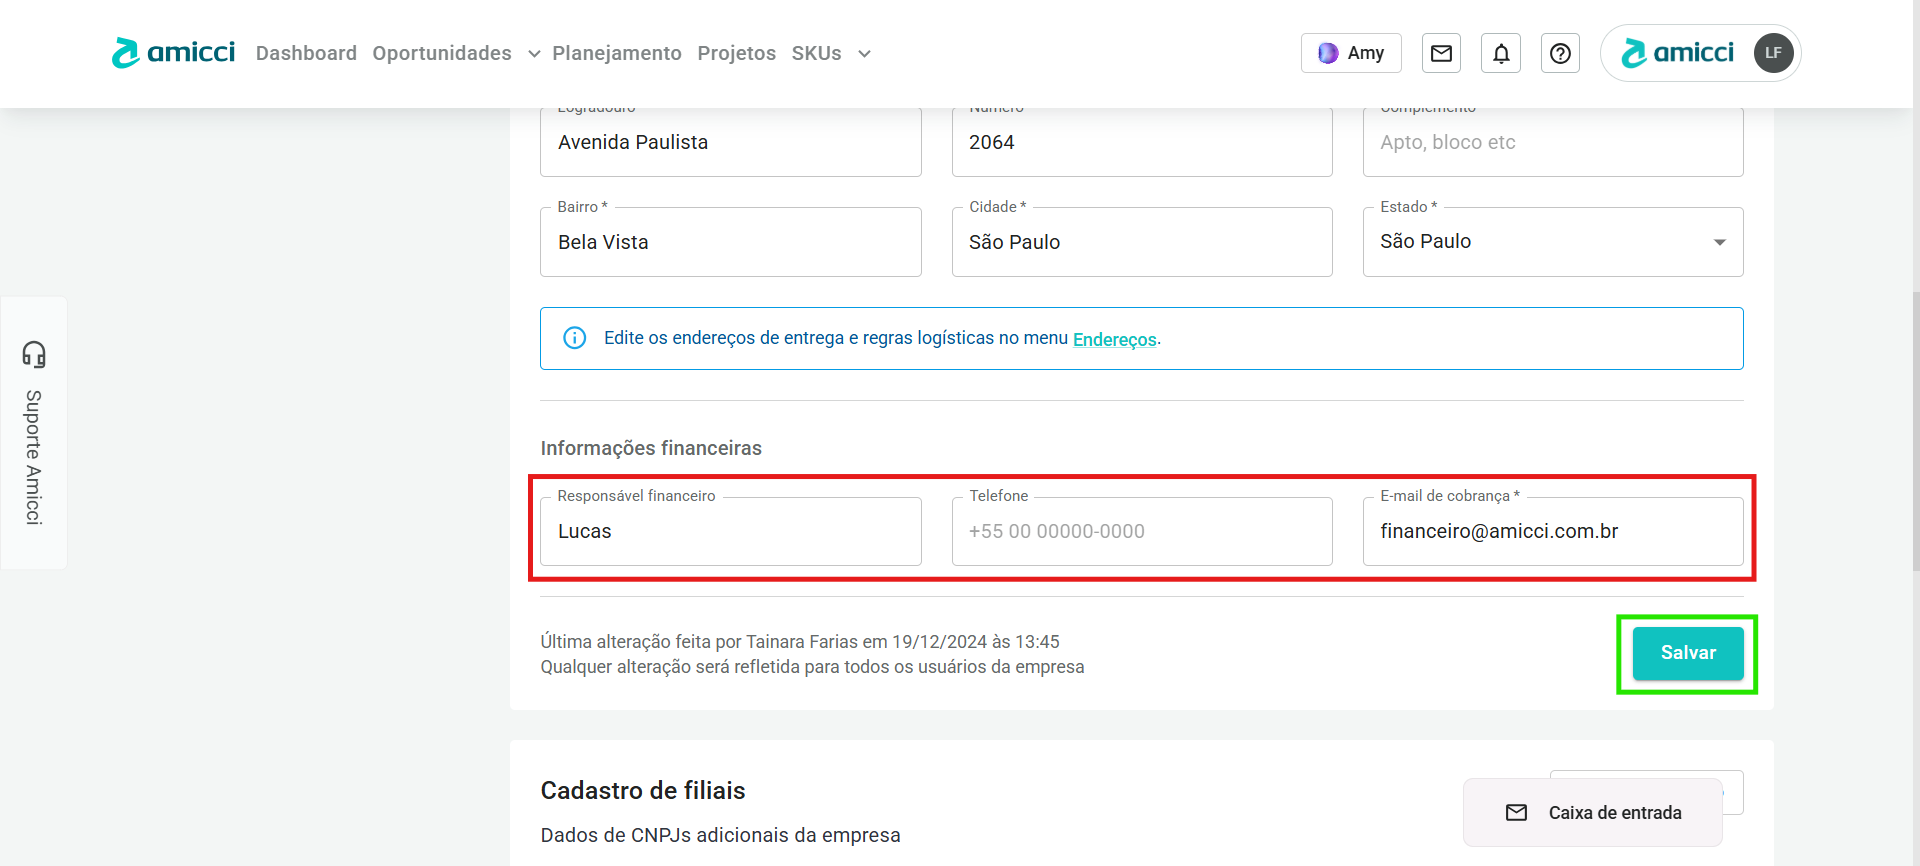
Task: Click the page vertical scrollbar
Action: [x=1915, y=430]
